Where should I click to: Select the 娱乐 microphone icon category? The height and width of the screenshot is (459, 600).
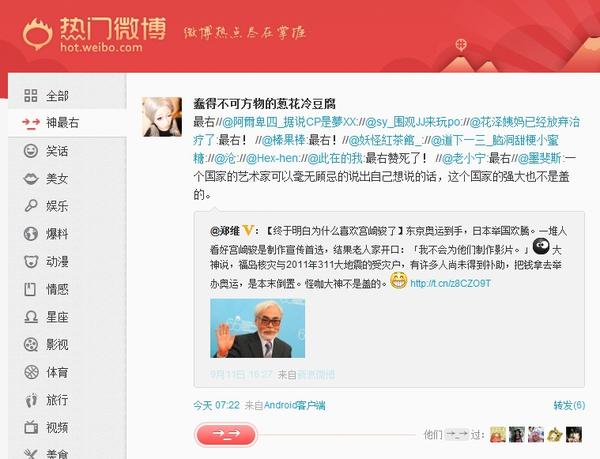31,206
